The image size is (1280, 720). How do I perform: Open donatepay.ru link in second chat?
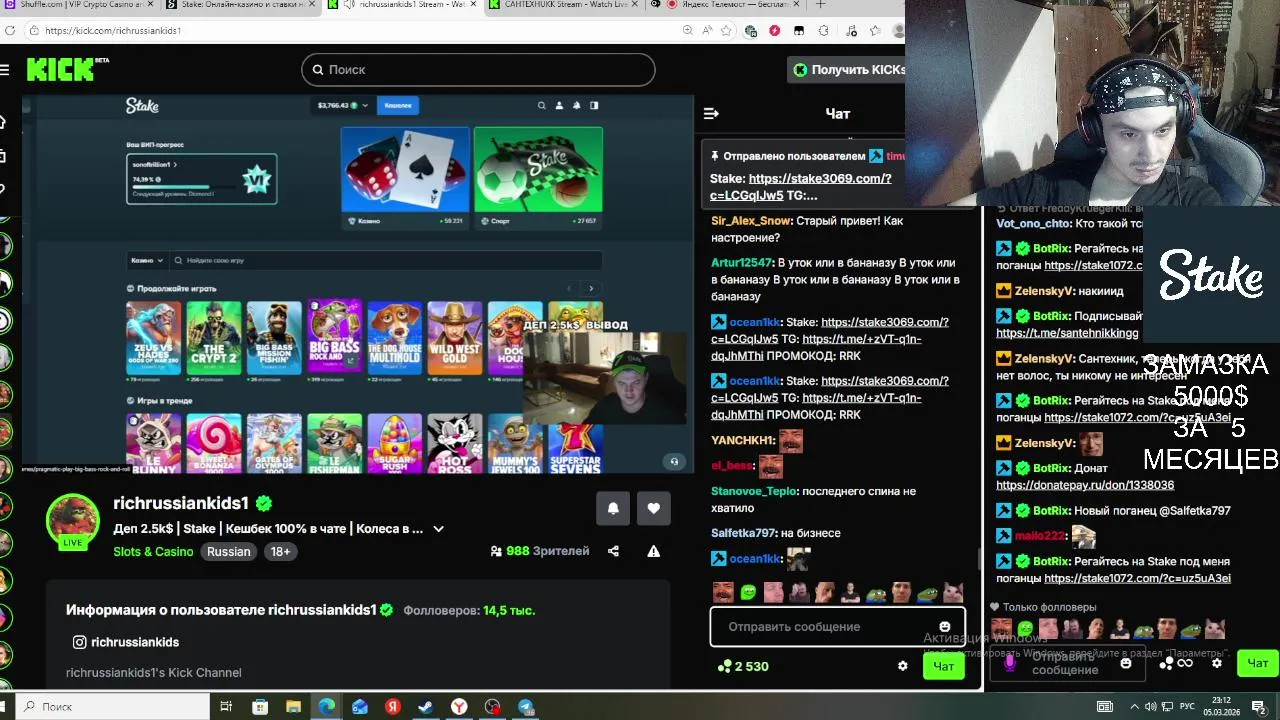[1085, 485]
